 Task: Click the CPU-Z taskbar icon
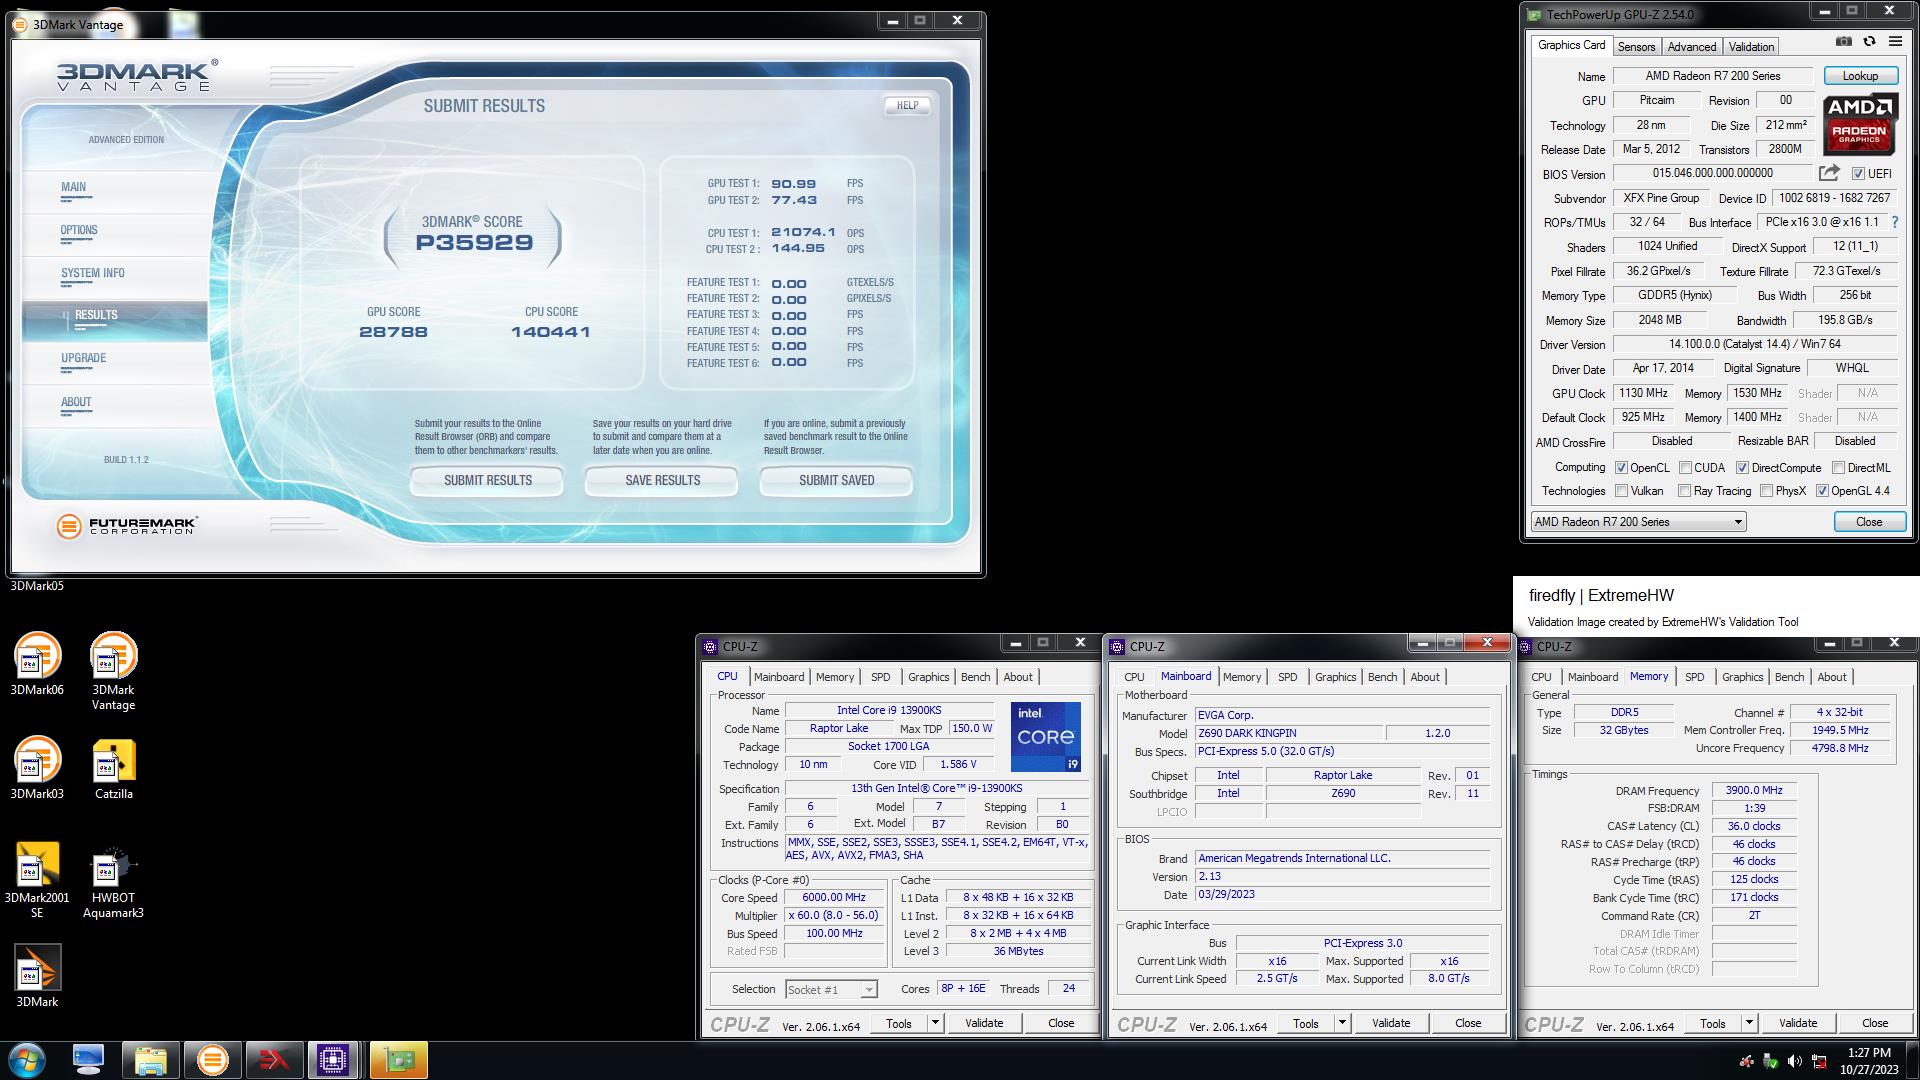(333, 1060)
